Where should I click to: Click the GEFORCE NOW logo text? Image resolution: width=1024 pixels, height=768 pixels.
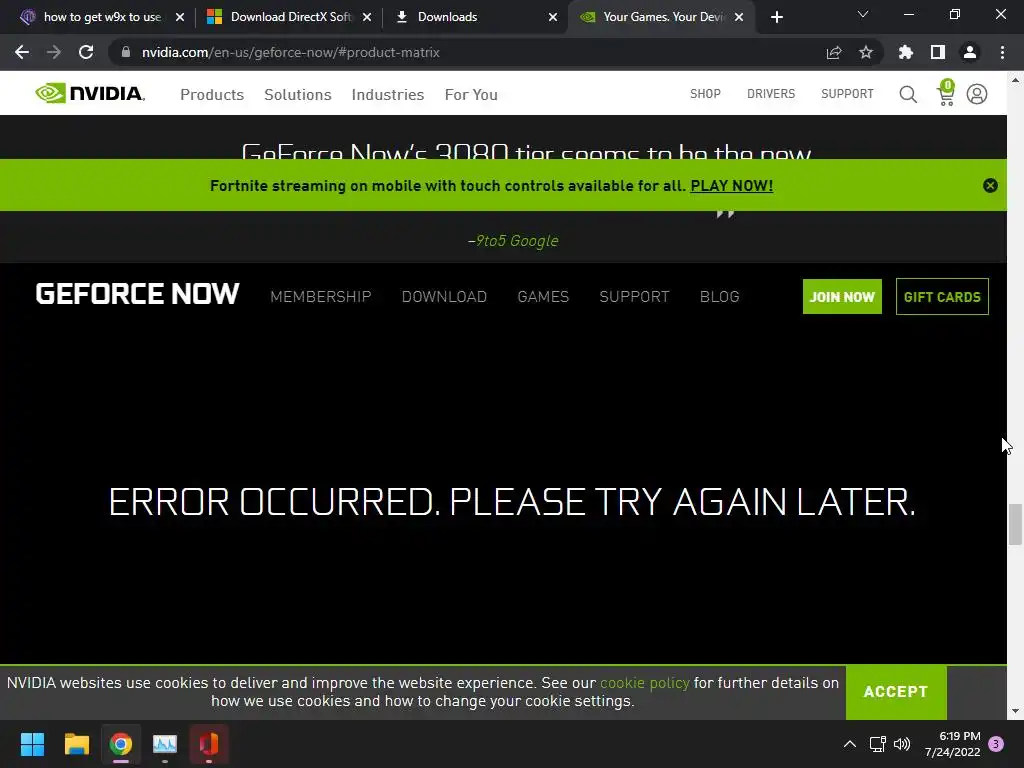click(137, 295)
